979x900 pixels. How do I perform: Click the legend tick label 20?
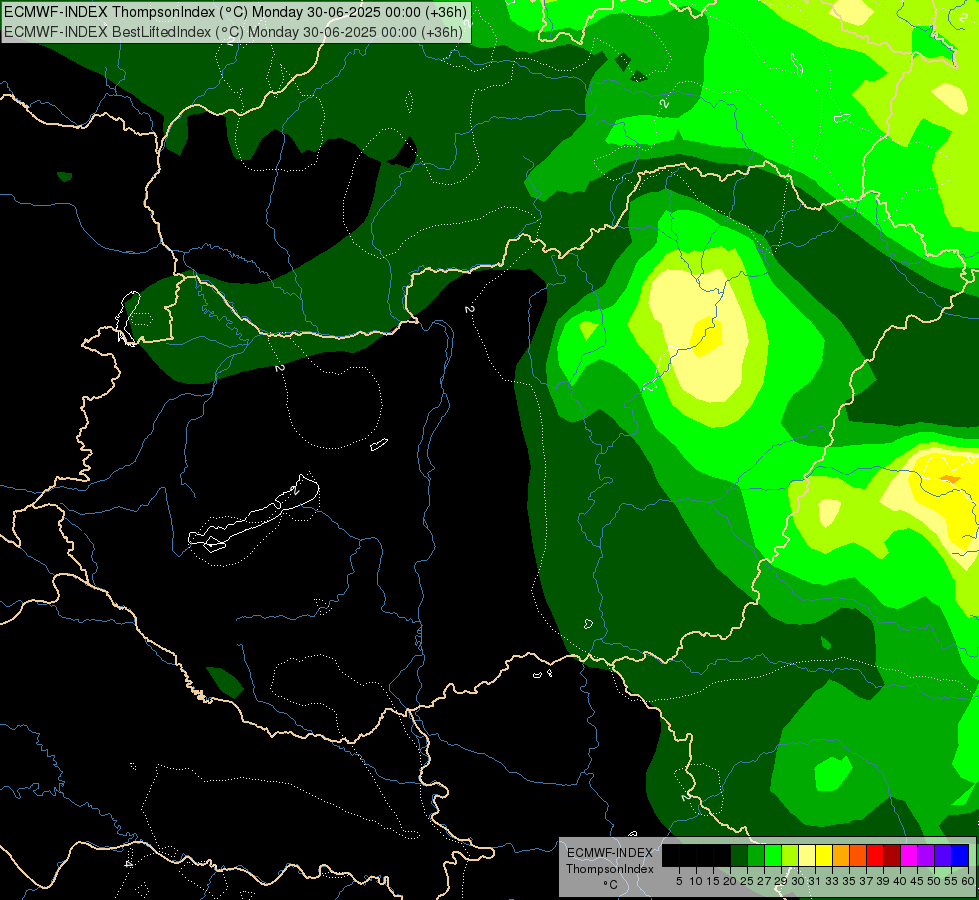pos(731,881)
